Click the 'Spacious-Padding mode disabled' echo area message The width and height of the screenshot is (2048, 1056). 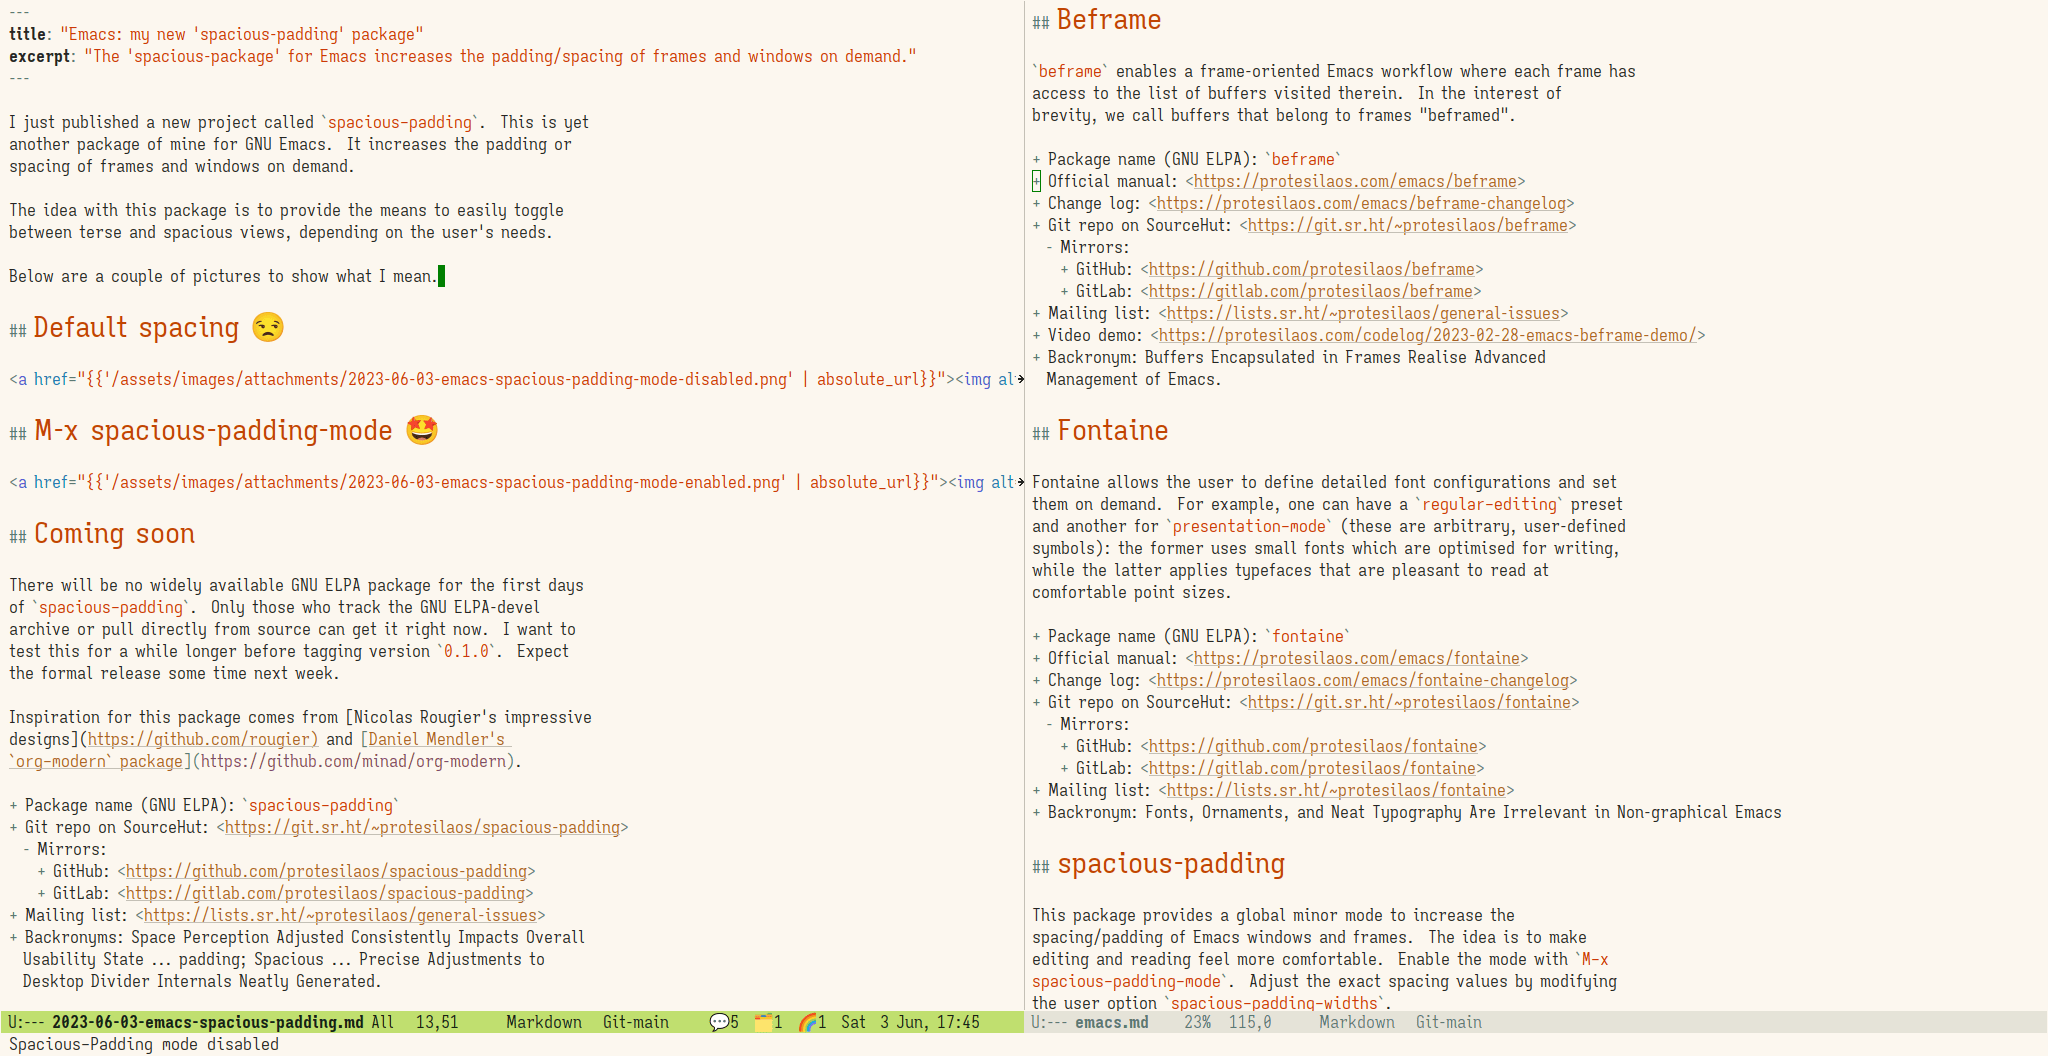click(x=144, y=1044)
